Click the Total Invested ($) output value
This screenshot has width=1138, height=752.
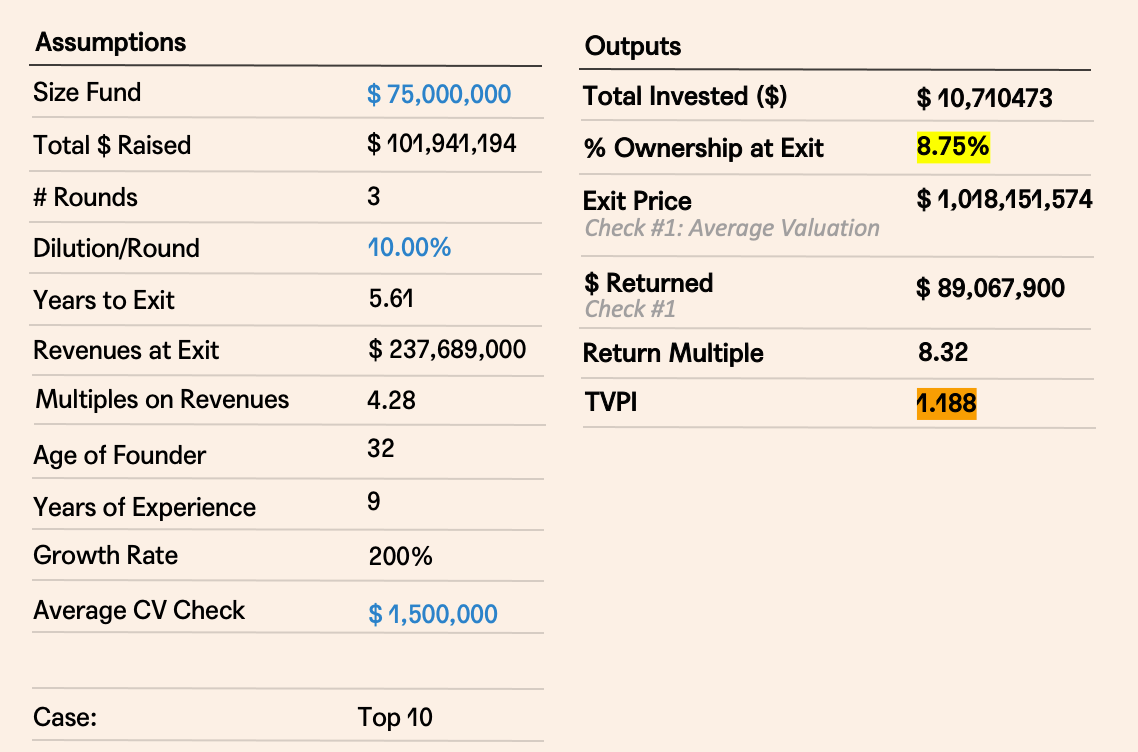point(984,98)
